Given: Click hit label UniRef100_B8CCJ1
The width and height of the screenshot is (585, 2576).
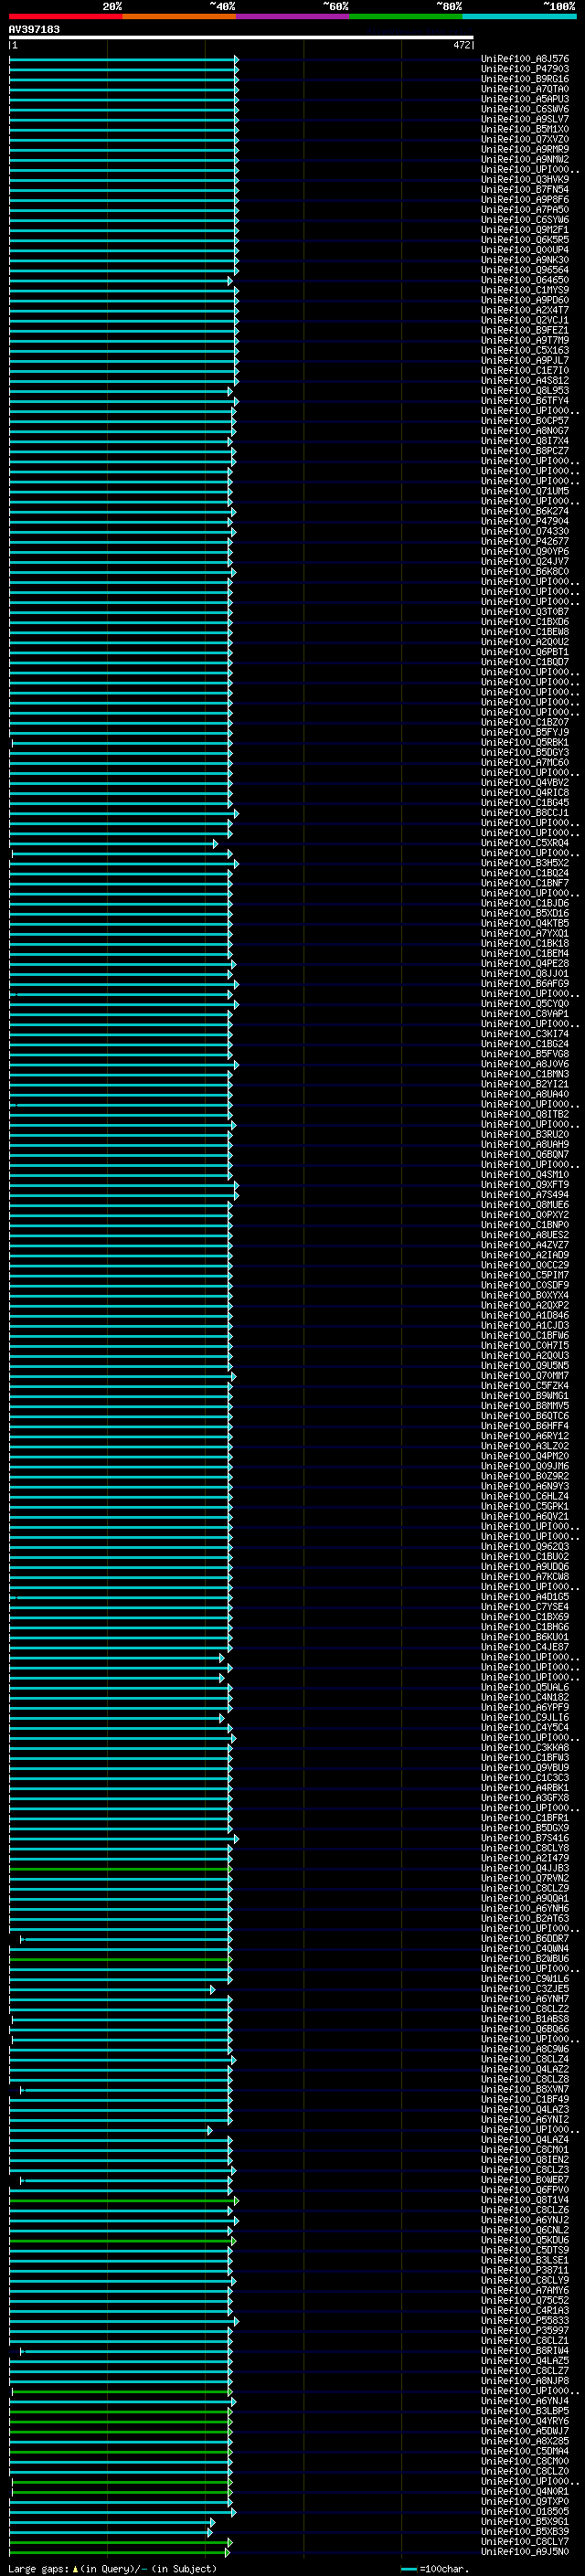Looking at the screenshot, I should 525,812.
